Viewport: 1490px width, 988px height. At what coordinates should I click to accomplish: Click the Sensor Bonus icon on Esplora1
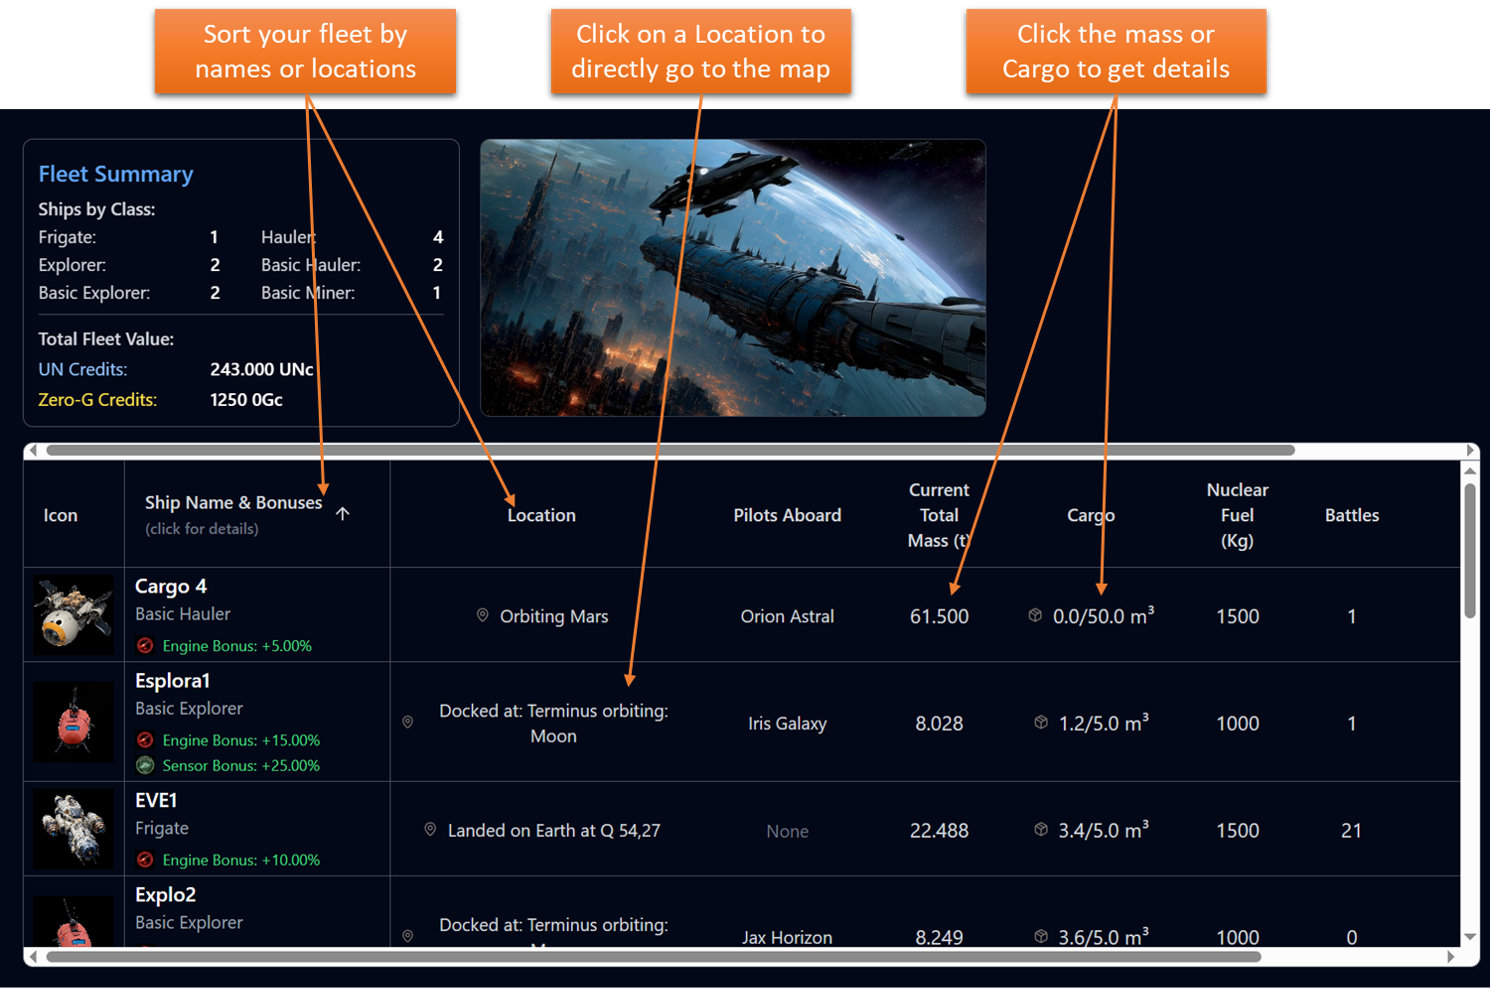click(x=145, y=765)
